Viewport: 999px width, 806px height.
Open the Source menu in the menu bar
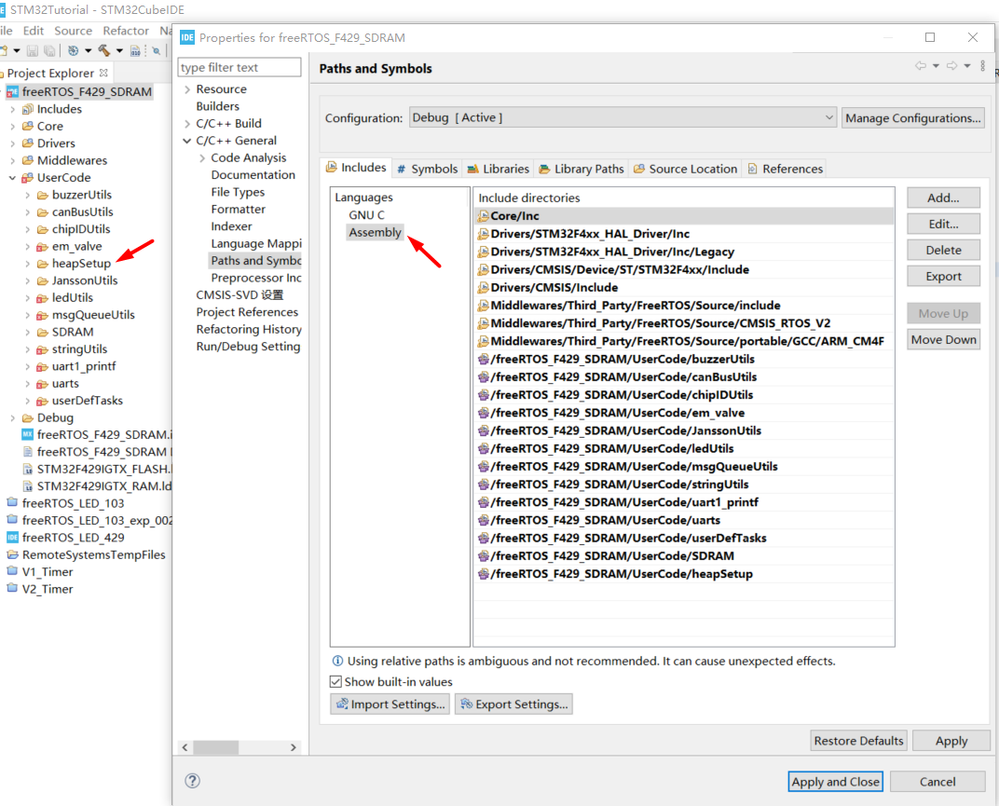(x=73, y=31)
